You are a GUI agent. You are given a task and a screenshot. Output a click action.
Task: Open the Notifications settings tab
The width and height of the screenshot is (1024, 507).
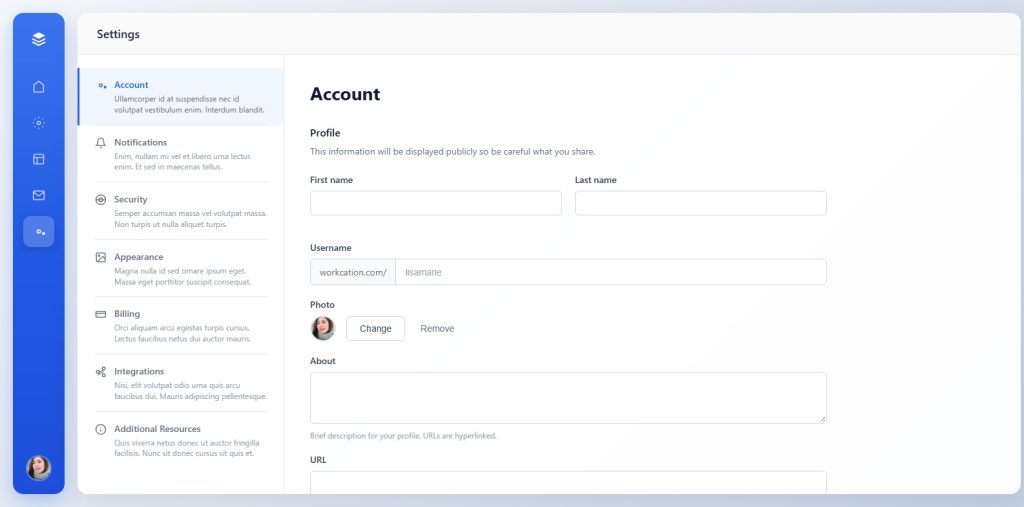click(181, 154)
